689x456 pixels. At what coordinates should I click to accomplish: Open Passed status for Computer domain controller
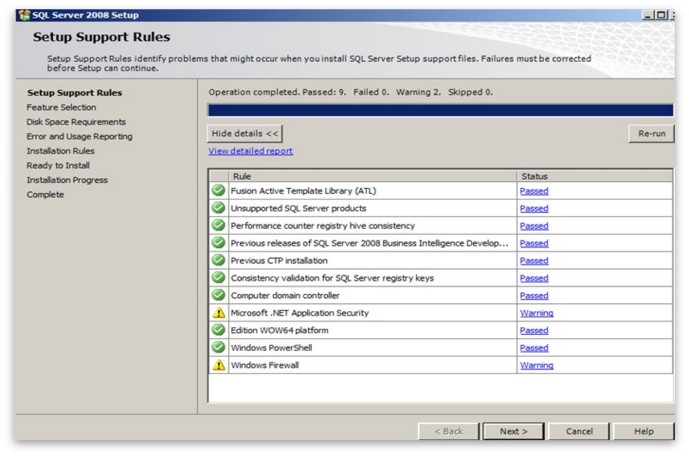coord(534,296)
